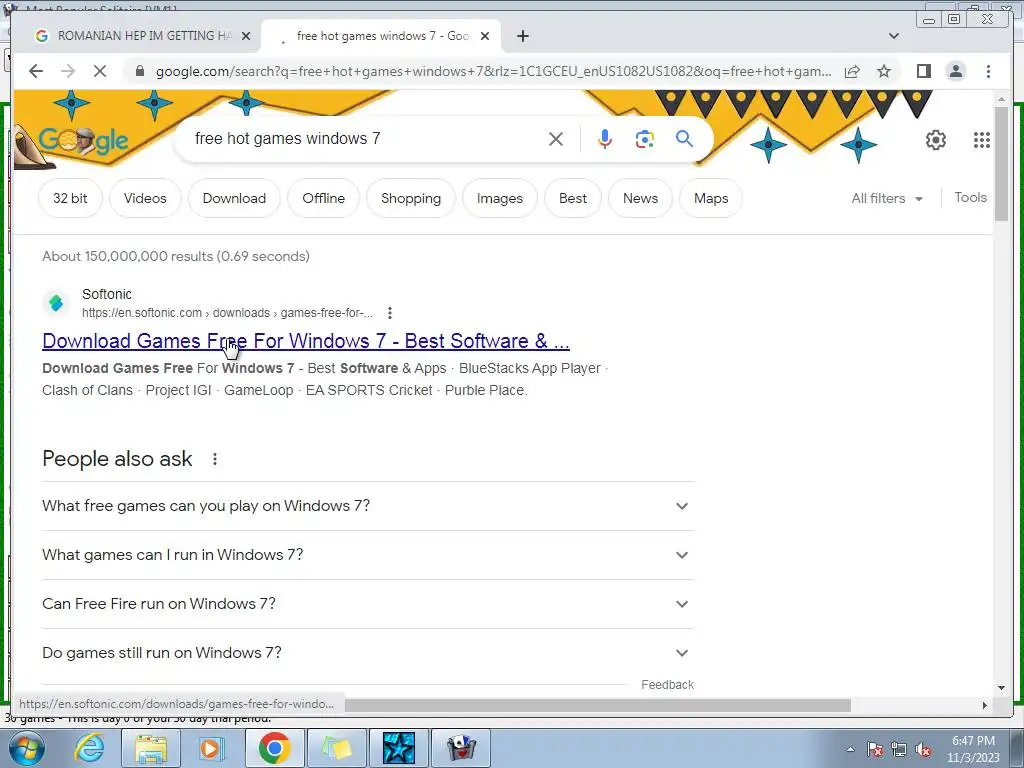This screenshot has width=1024, height=768.
Task: Share this page from address bar
Action: pos(852,71)
